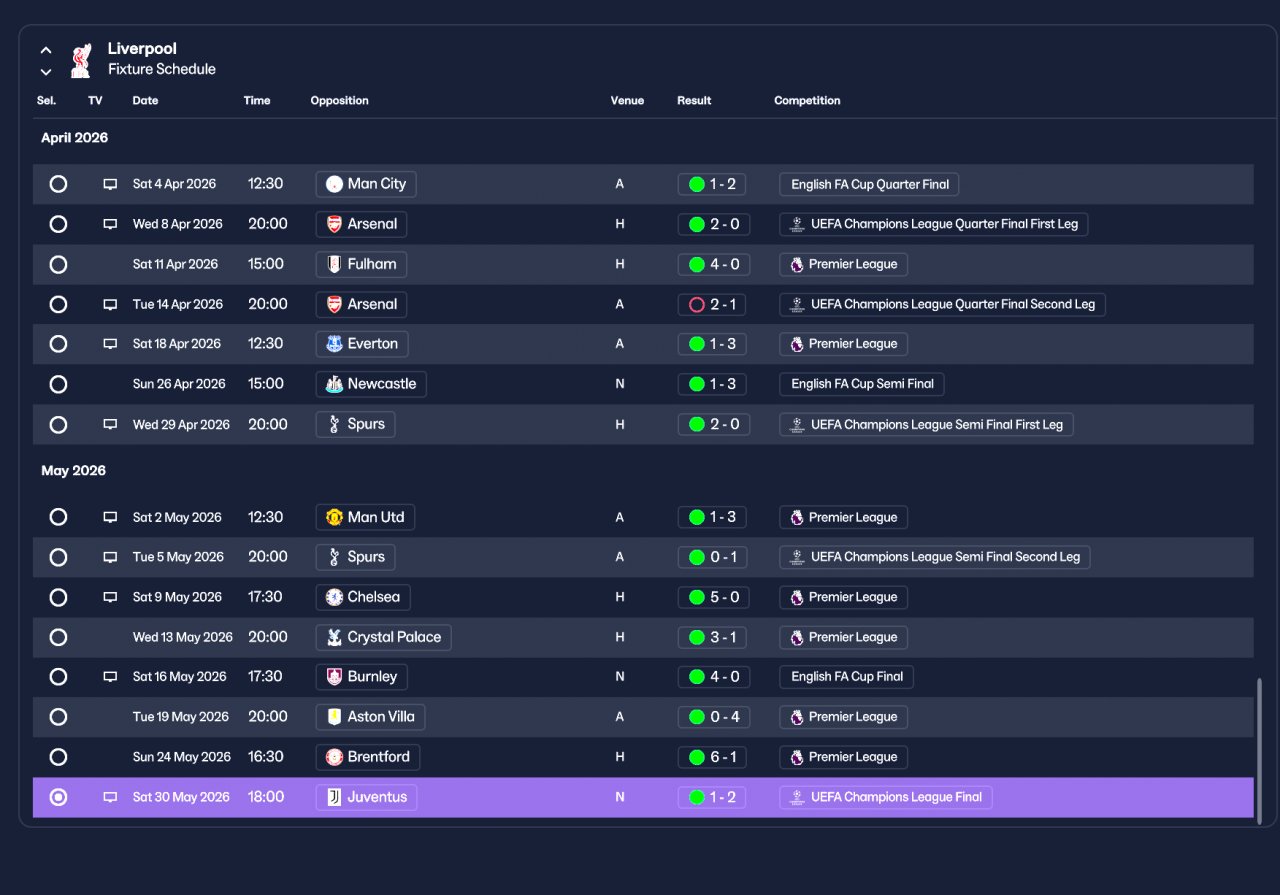The height and width of the screenshot is (895, 1280).
Task: Click the Opposition column header
Action: [x=339, y=100]
